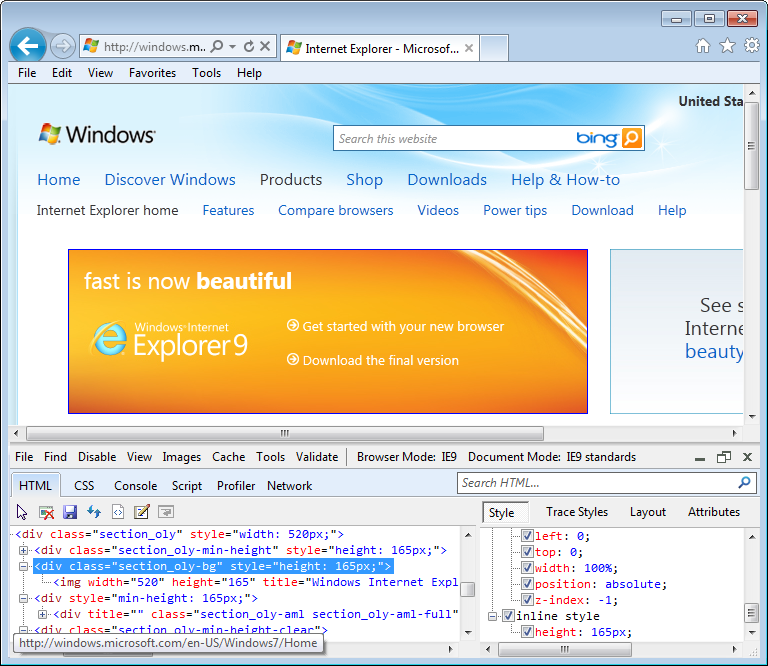Viewport: 768px width, 666px height.
Task: Click Browser Mode: IE9
Action: click(407, 457)
